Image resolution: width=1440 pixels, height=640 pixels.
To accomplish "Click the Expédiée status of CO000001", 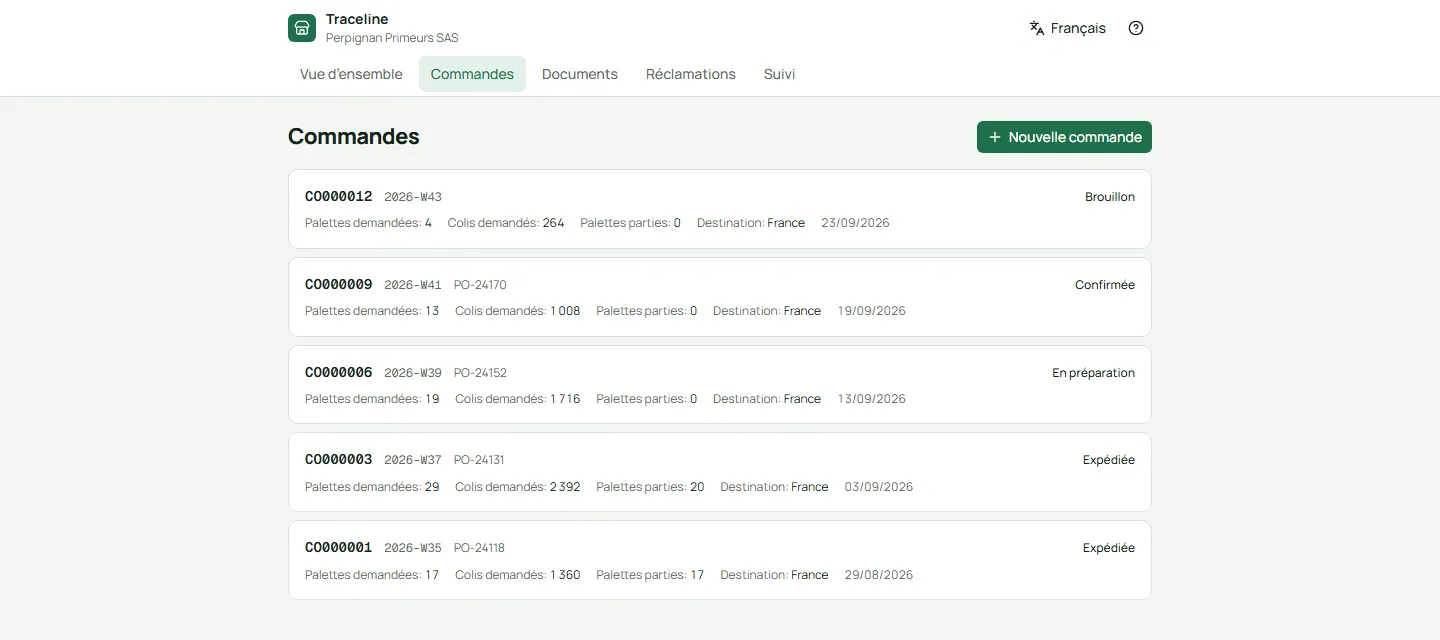I will [x=1109, y=548].
